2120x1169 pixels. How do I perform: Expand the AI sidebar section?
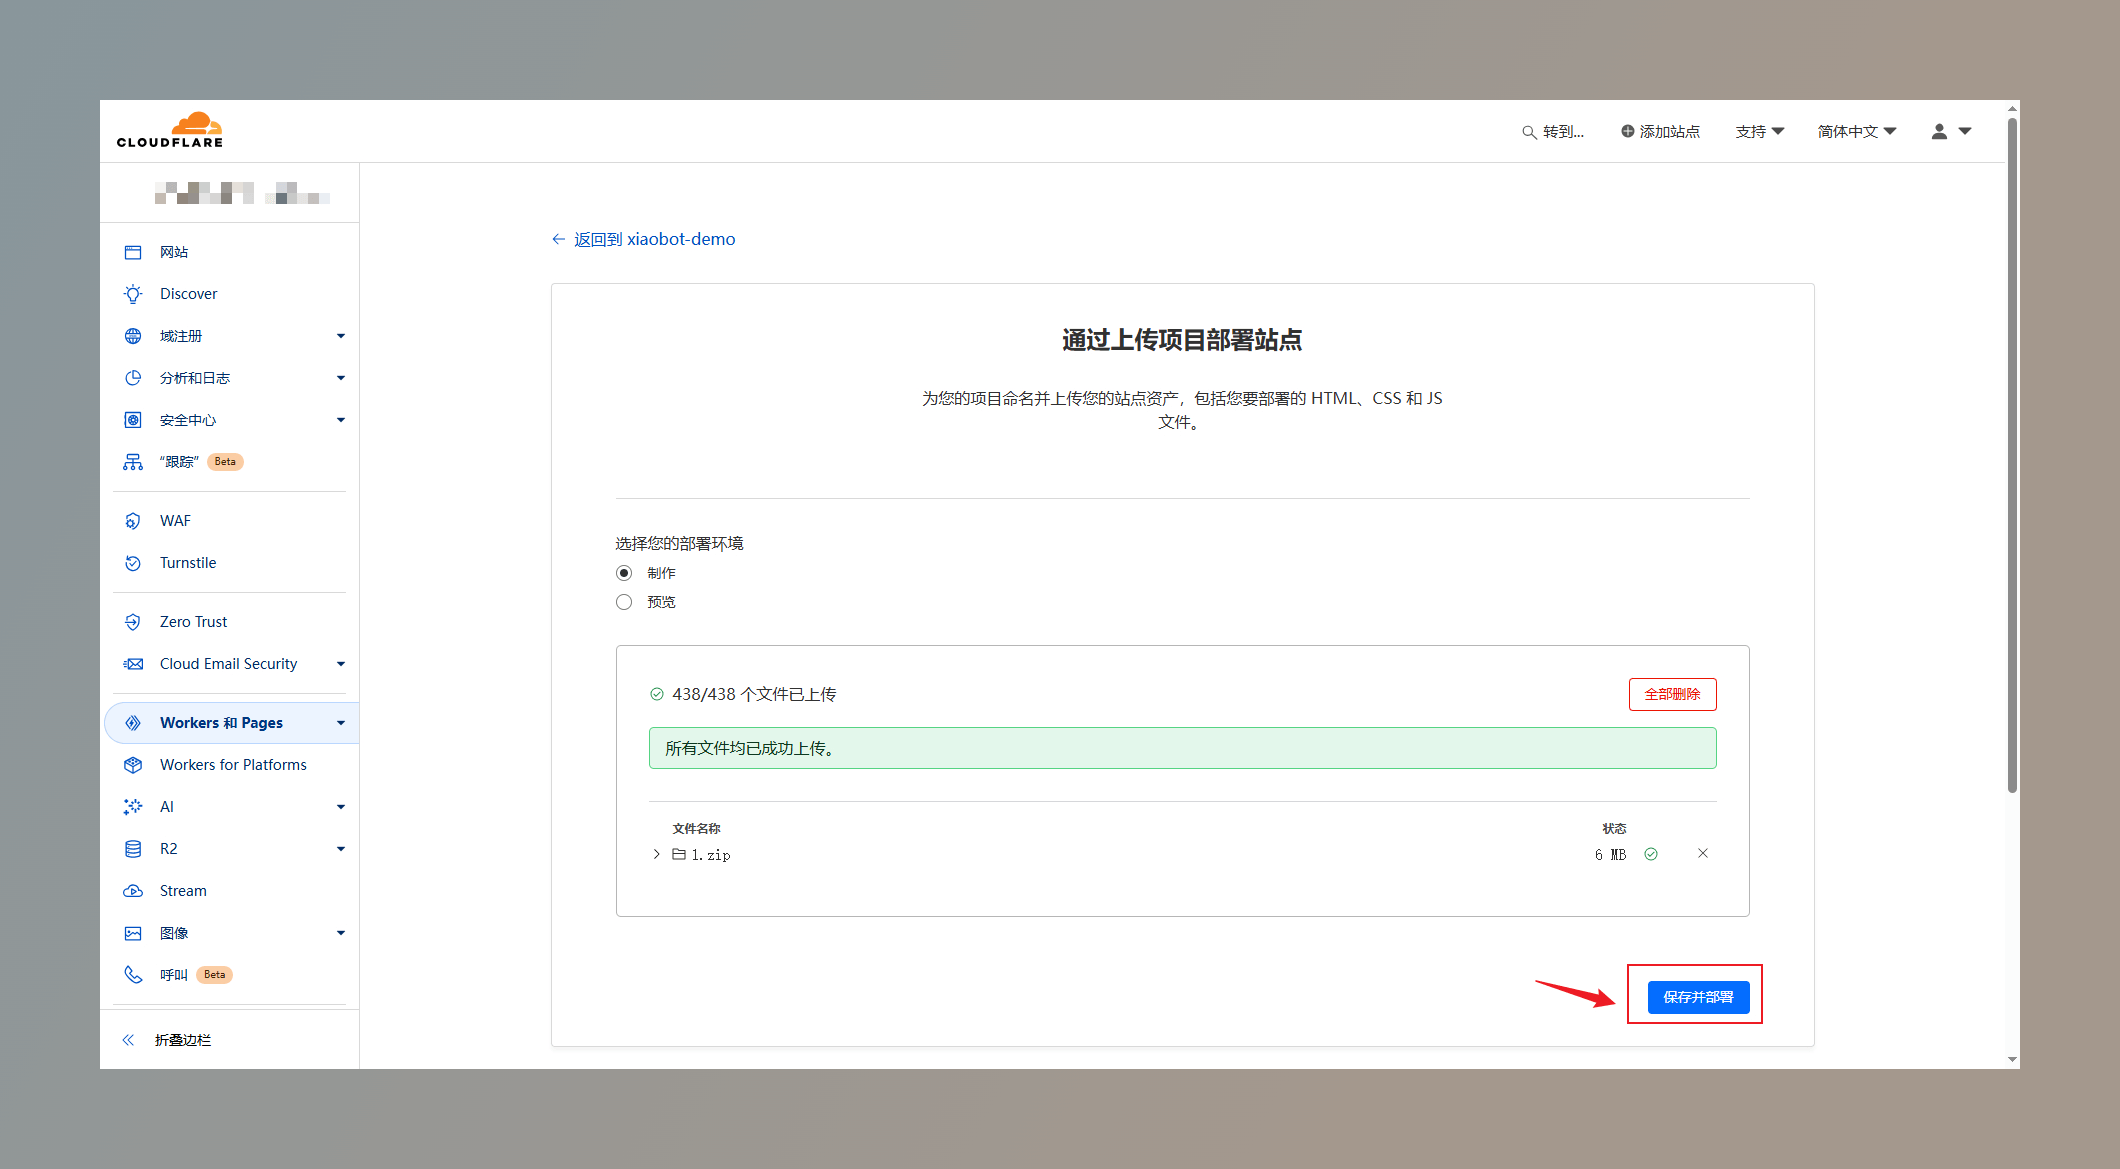[x=341, y=807]
